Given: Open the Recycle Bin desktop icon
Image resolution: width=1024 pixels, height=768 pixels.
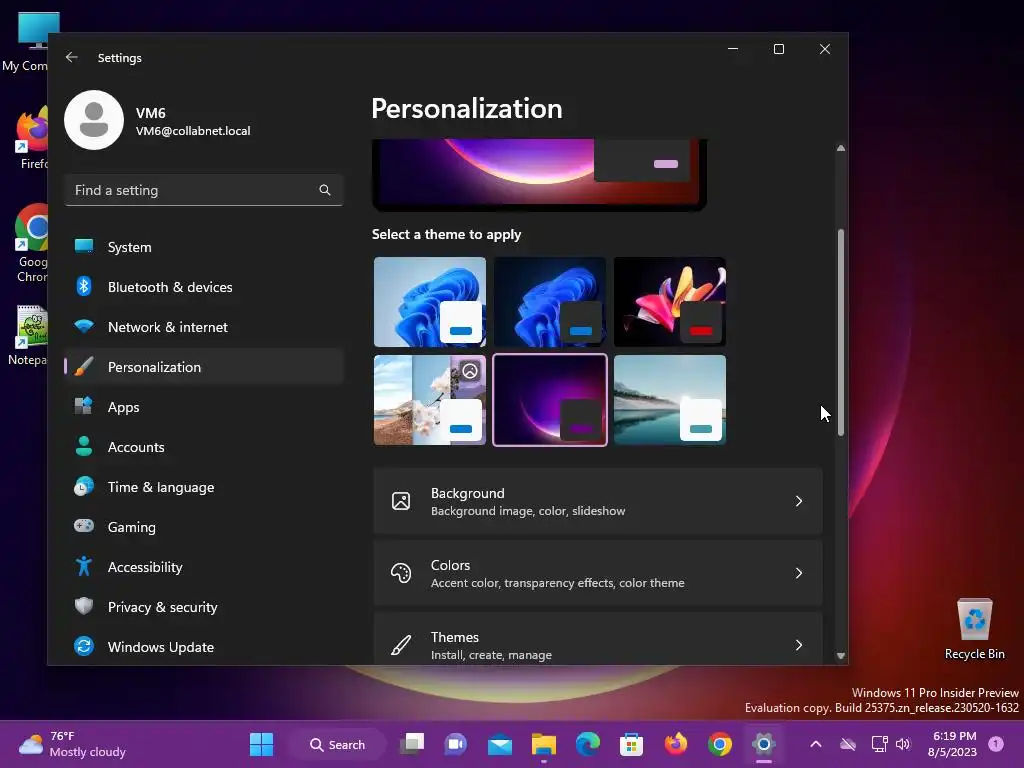Looking at the screenshot, I should point(974,629).
